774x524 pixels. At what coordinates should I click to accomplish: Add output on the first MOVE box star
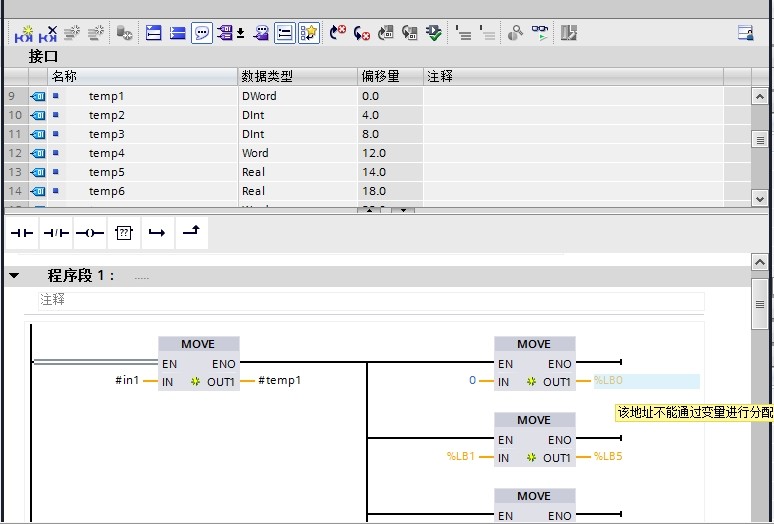click(195, 382)
